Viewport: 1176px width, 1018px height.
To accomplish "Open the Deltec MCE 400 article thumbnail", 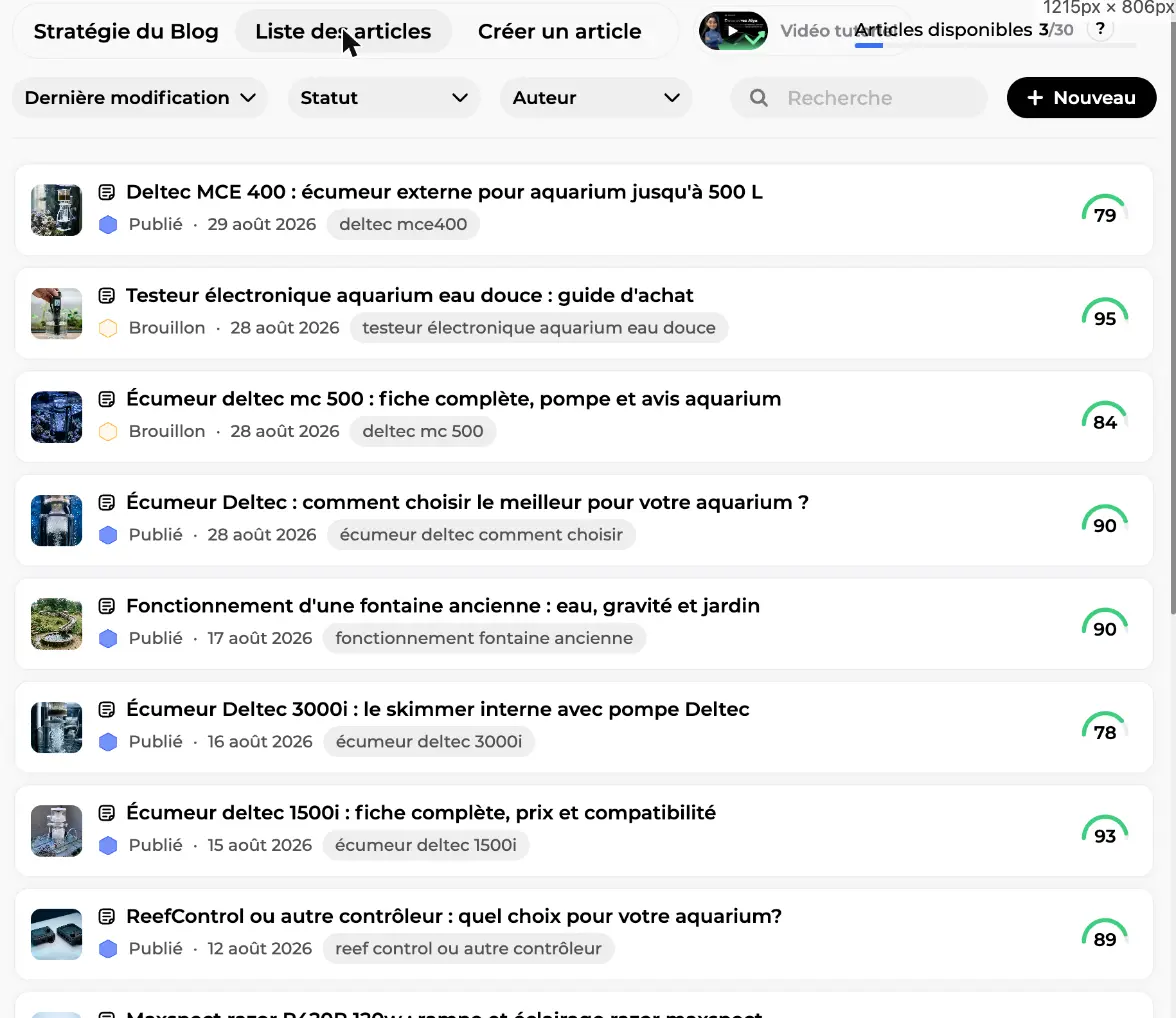I will [x=56, y=210].
